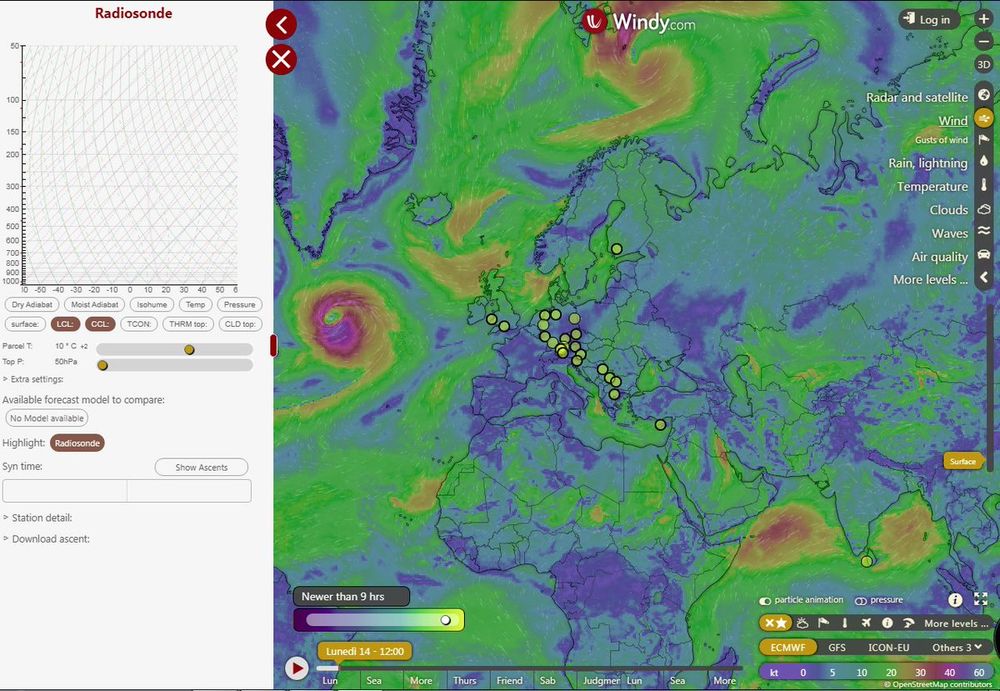Click the Log in button

[x=929, y=19]
